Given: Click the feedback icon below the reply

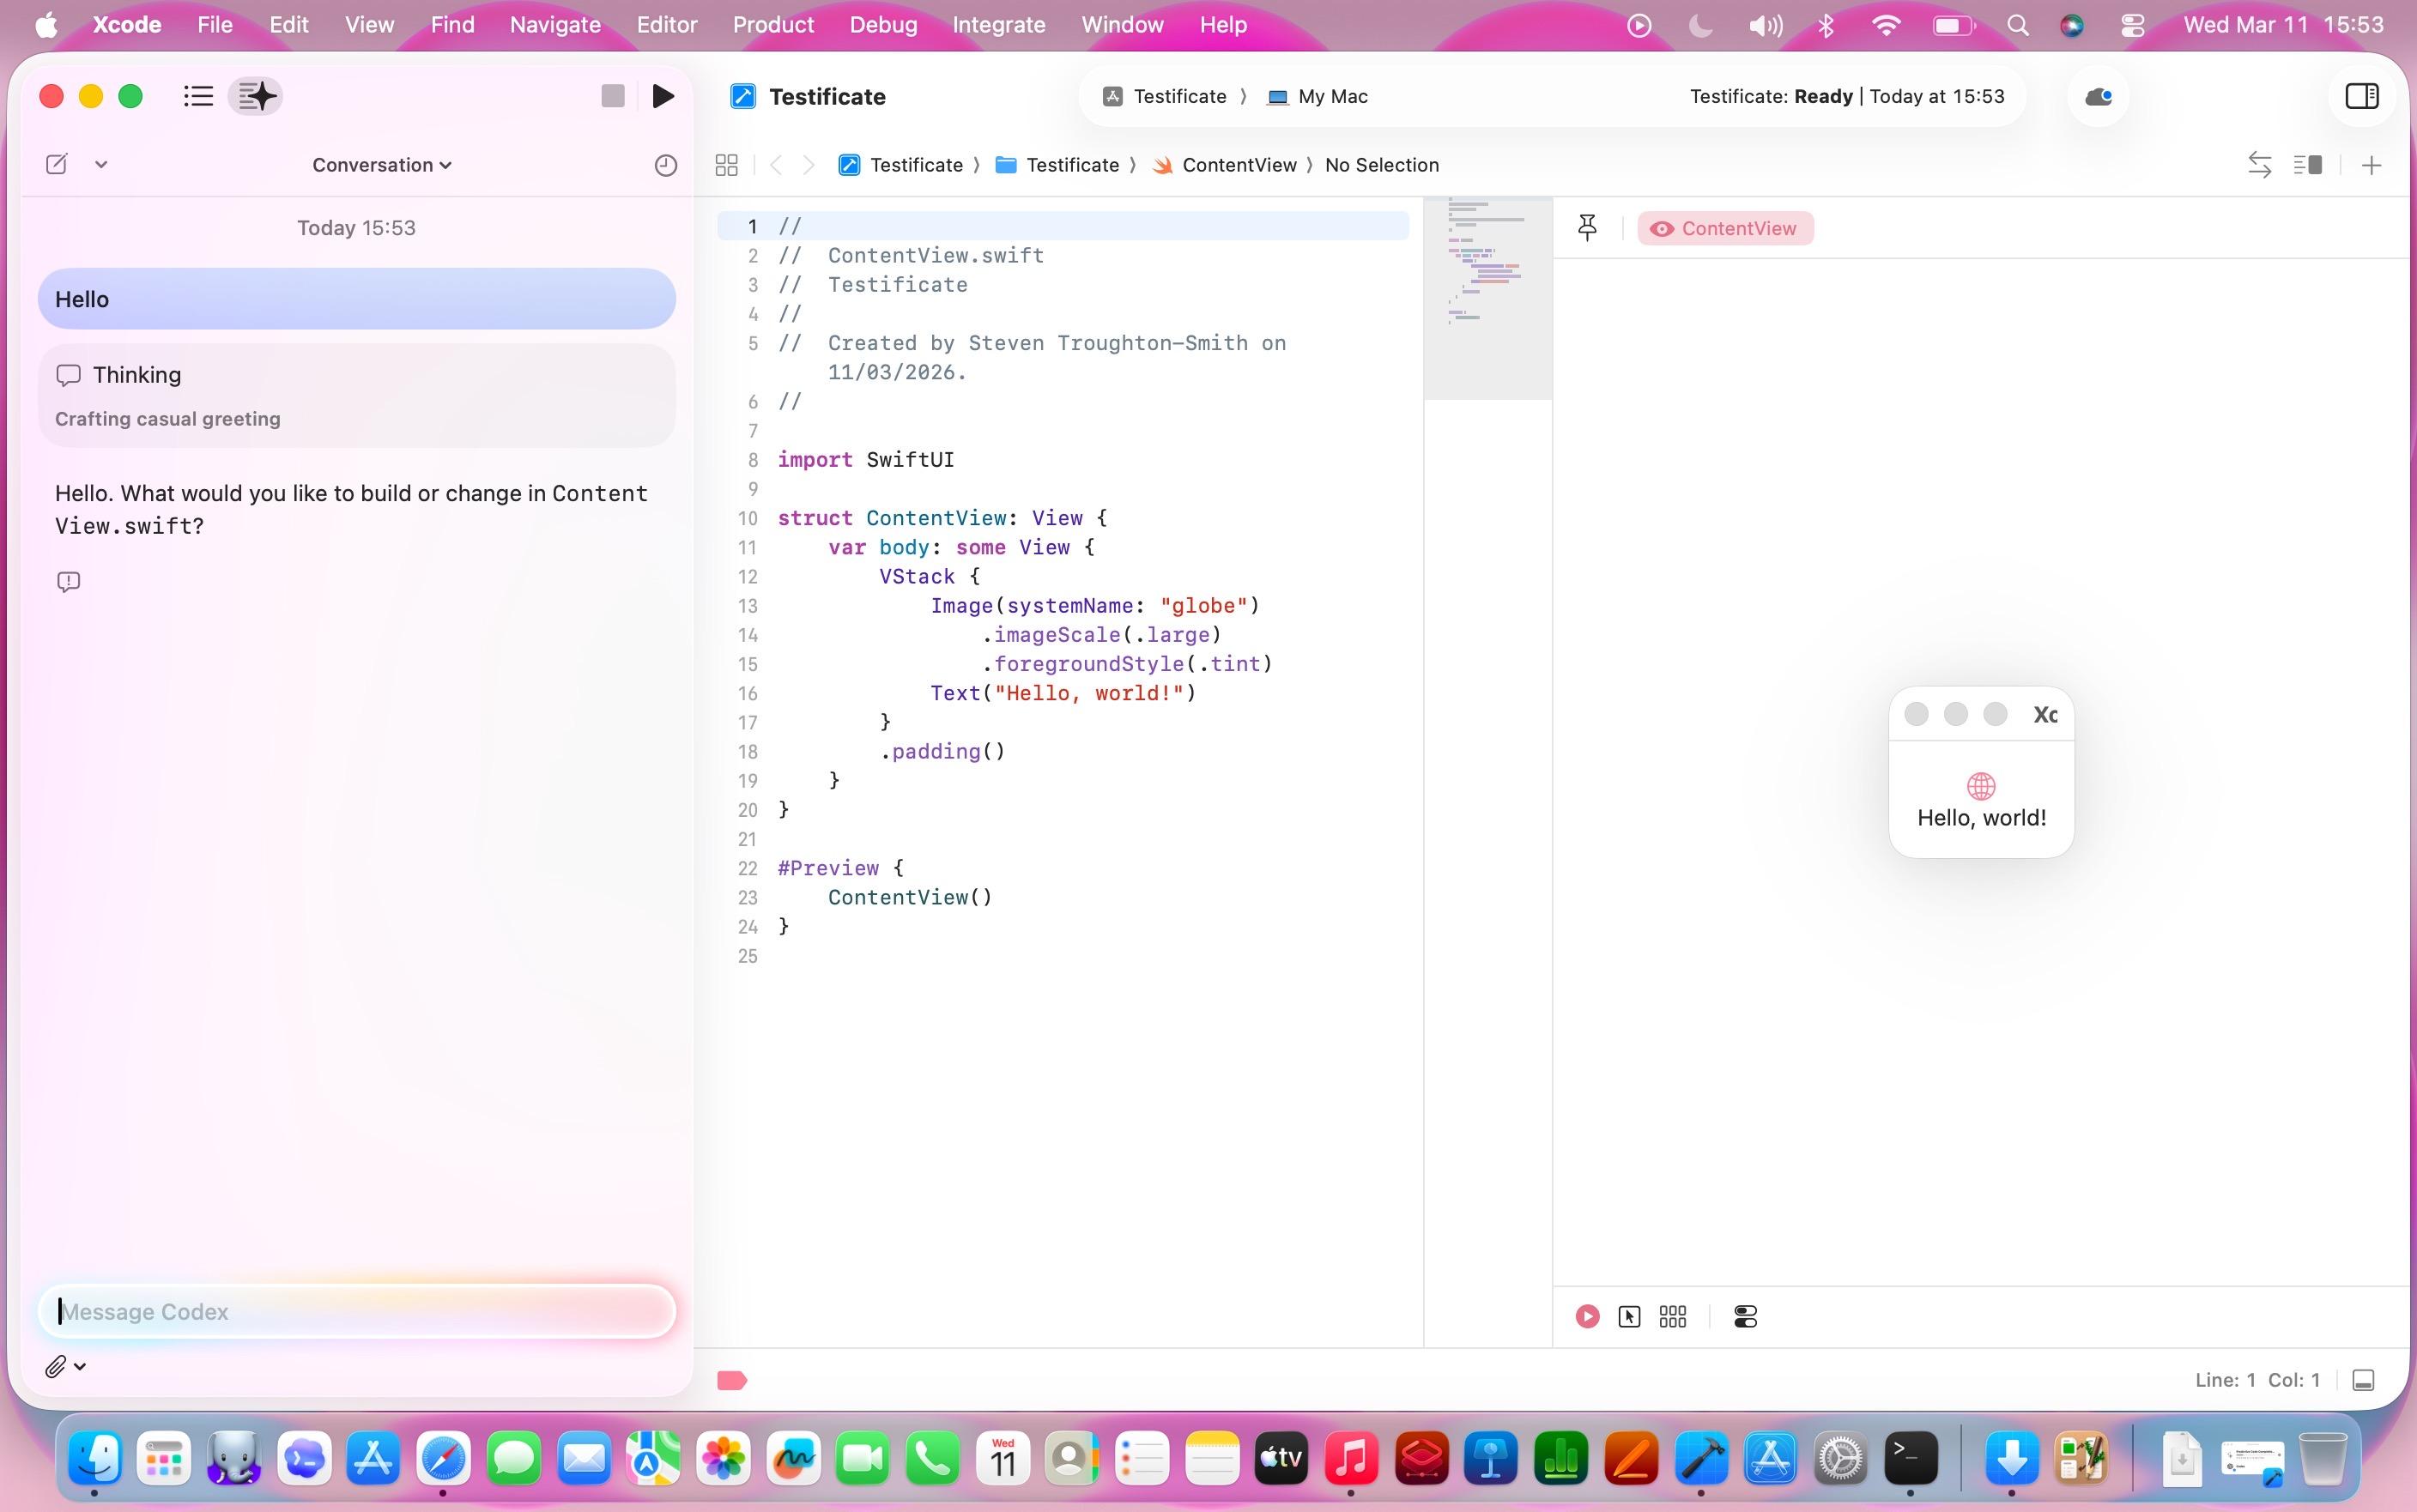Looking at the screenshot, I should (68, 582).
